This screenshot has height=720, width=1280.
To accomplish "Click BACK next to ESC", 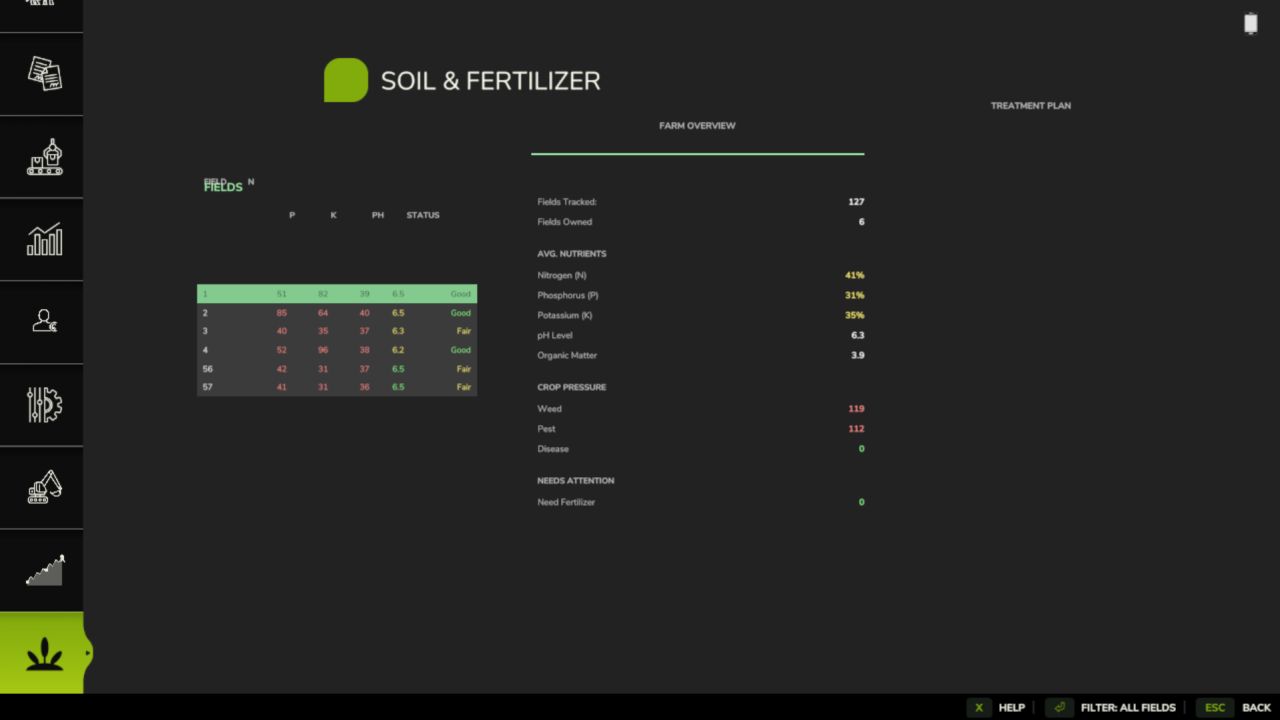I will coord(1255,707).
